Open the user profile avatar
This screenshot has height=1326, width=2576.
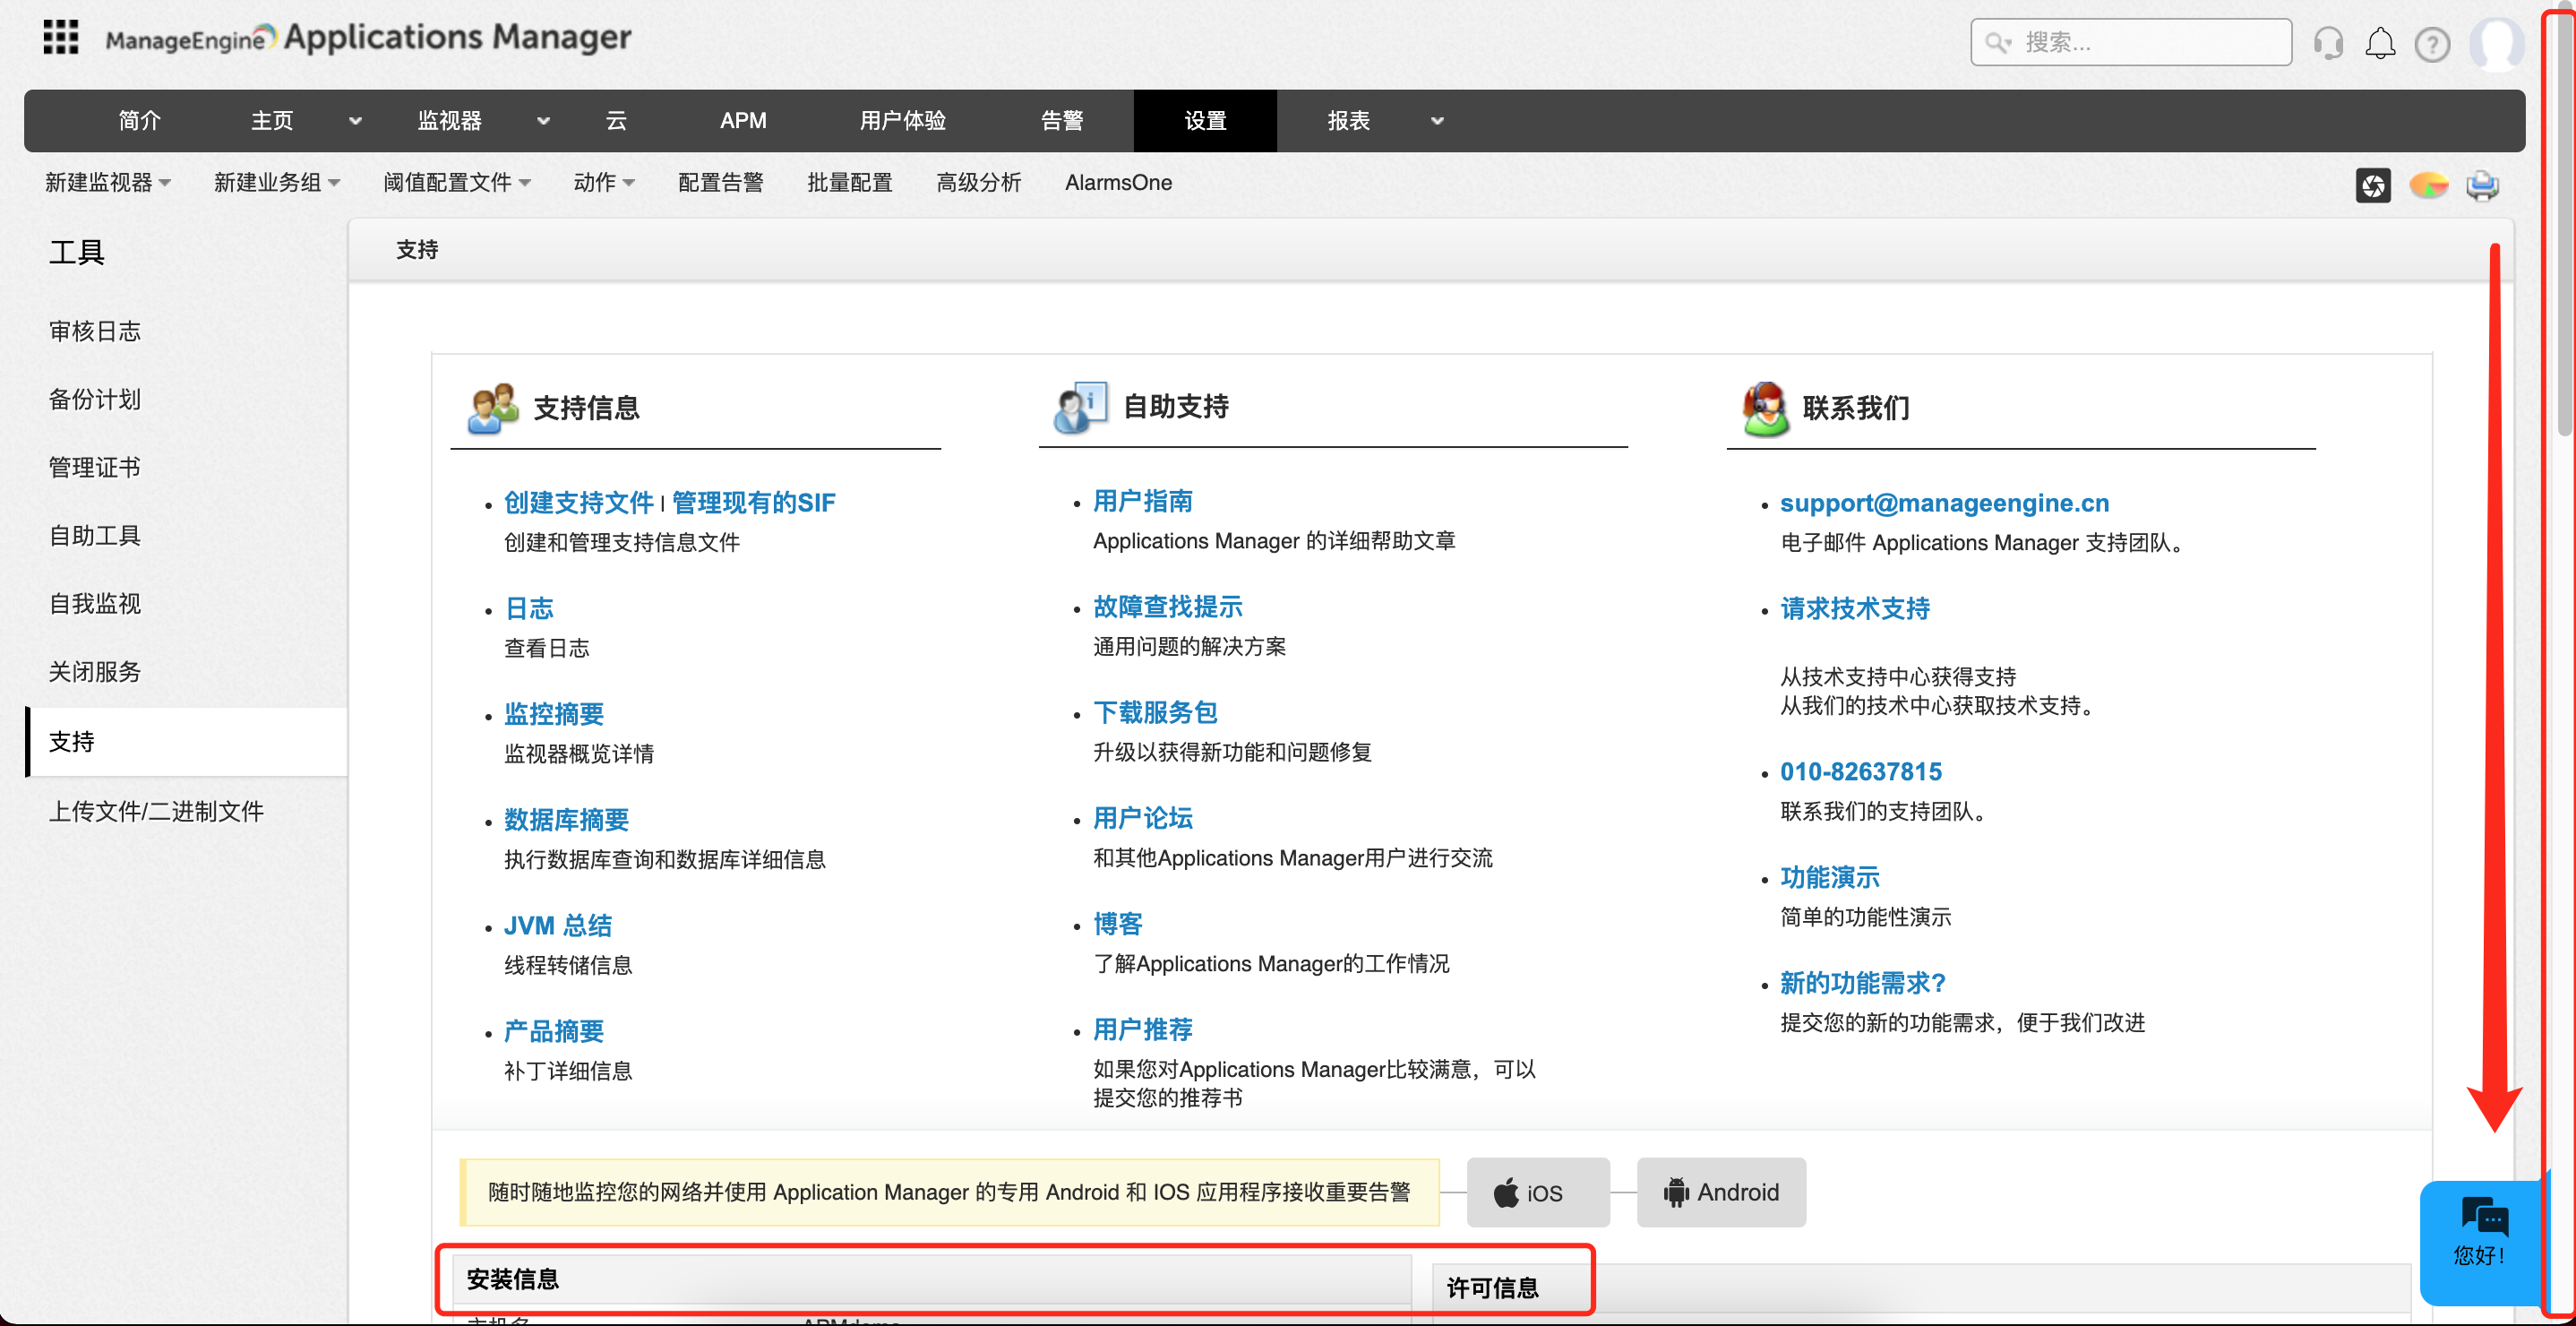click(x=2495, y=44)
